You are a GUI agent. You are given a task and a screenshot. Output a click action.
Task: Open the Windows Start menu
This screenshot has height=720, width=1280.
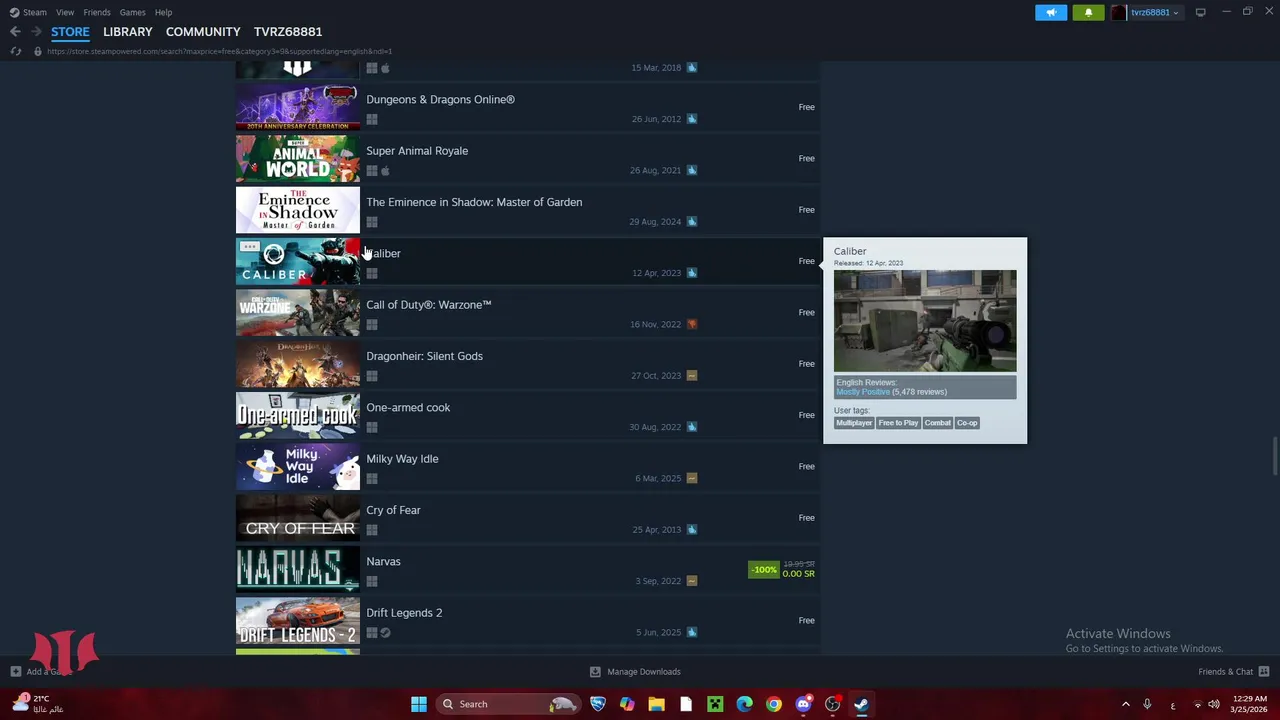[x=419, y=704]
